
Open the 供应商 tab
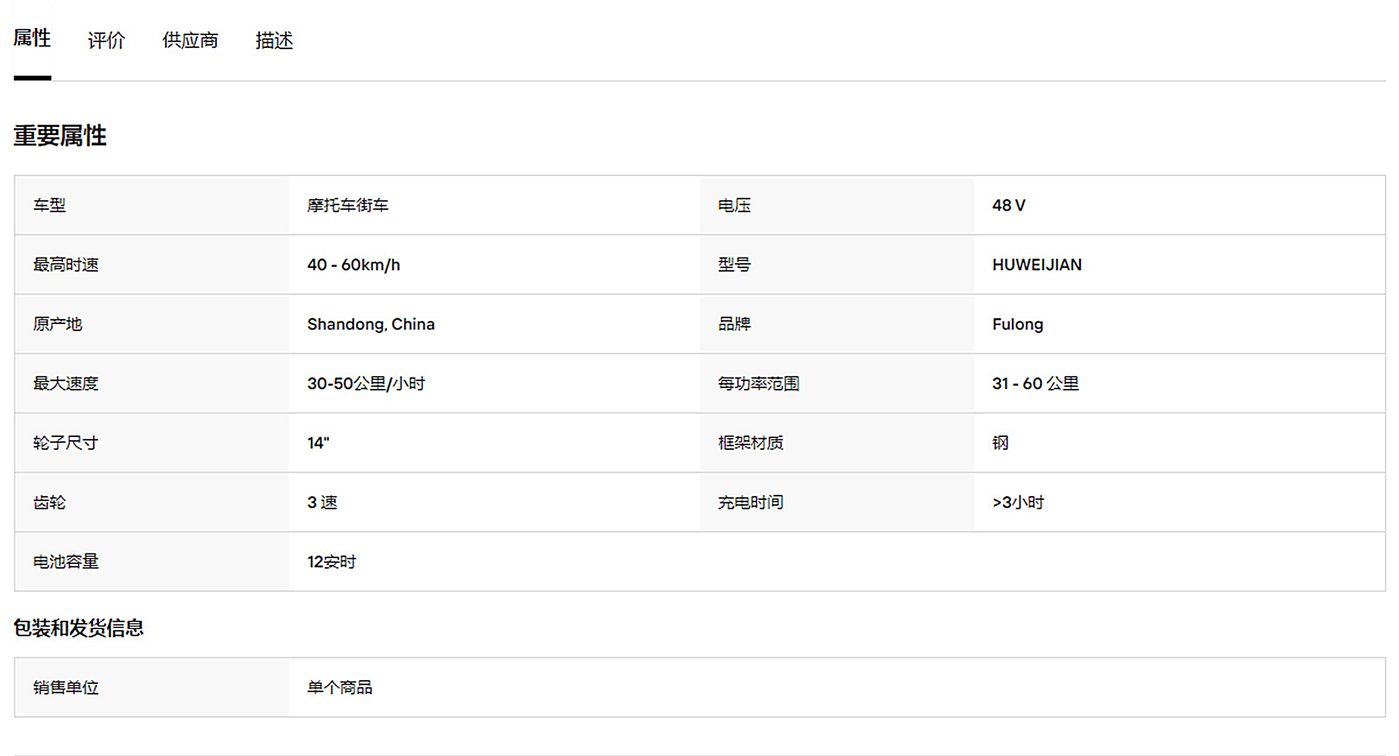(x=190, y=41)
